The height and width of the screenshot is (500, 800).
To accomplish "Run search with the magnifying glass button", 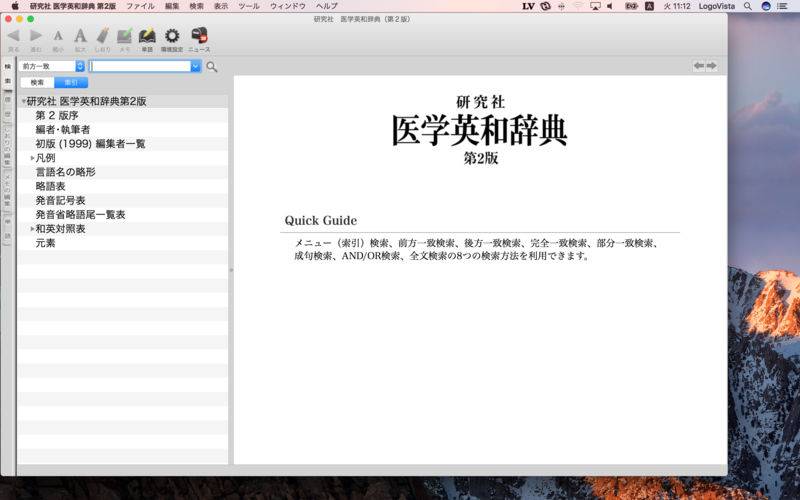I will 212,67.
